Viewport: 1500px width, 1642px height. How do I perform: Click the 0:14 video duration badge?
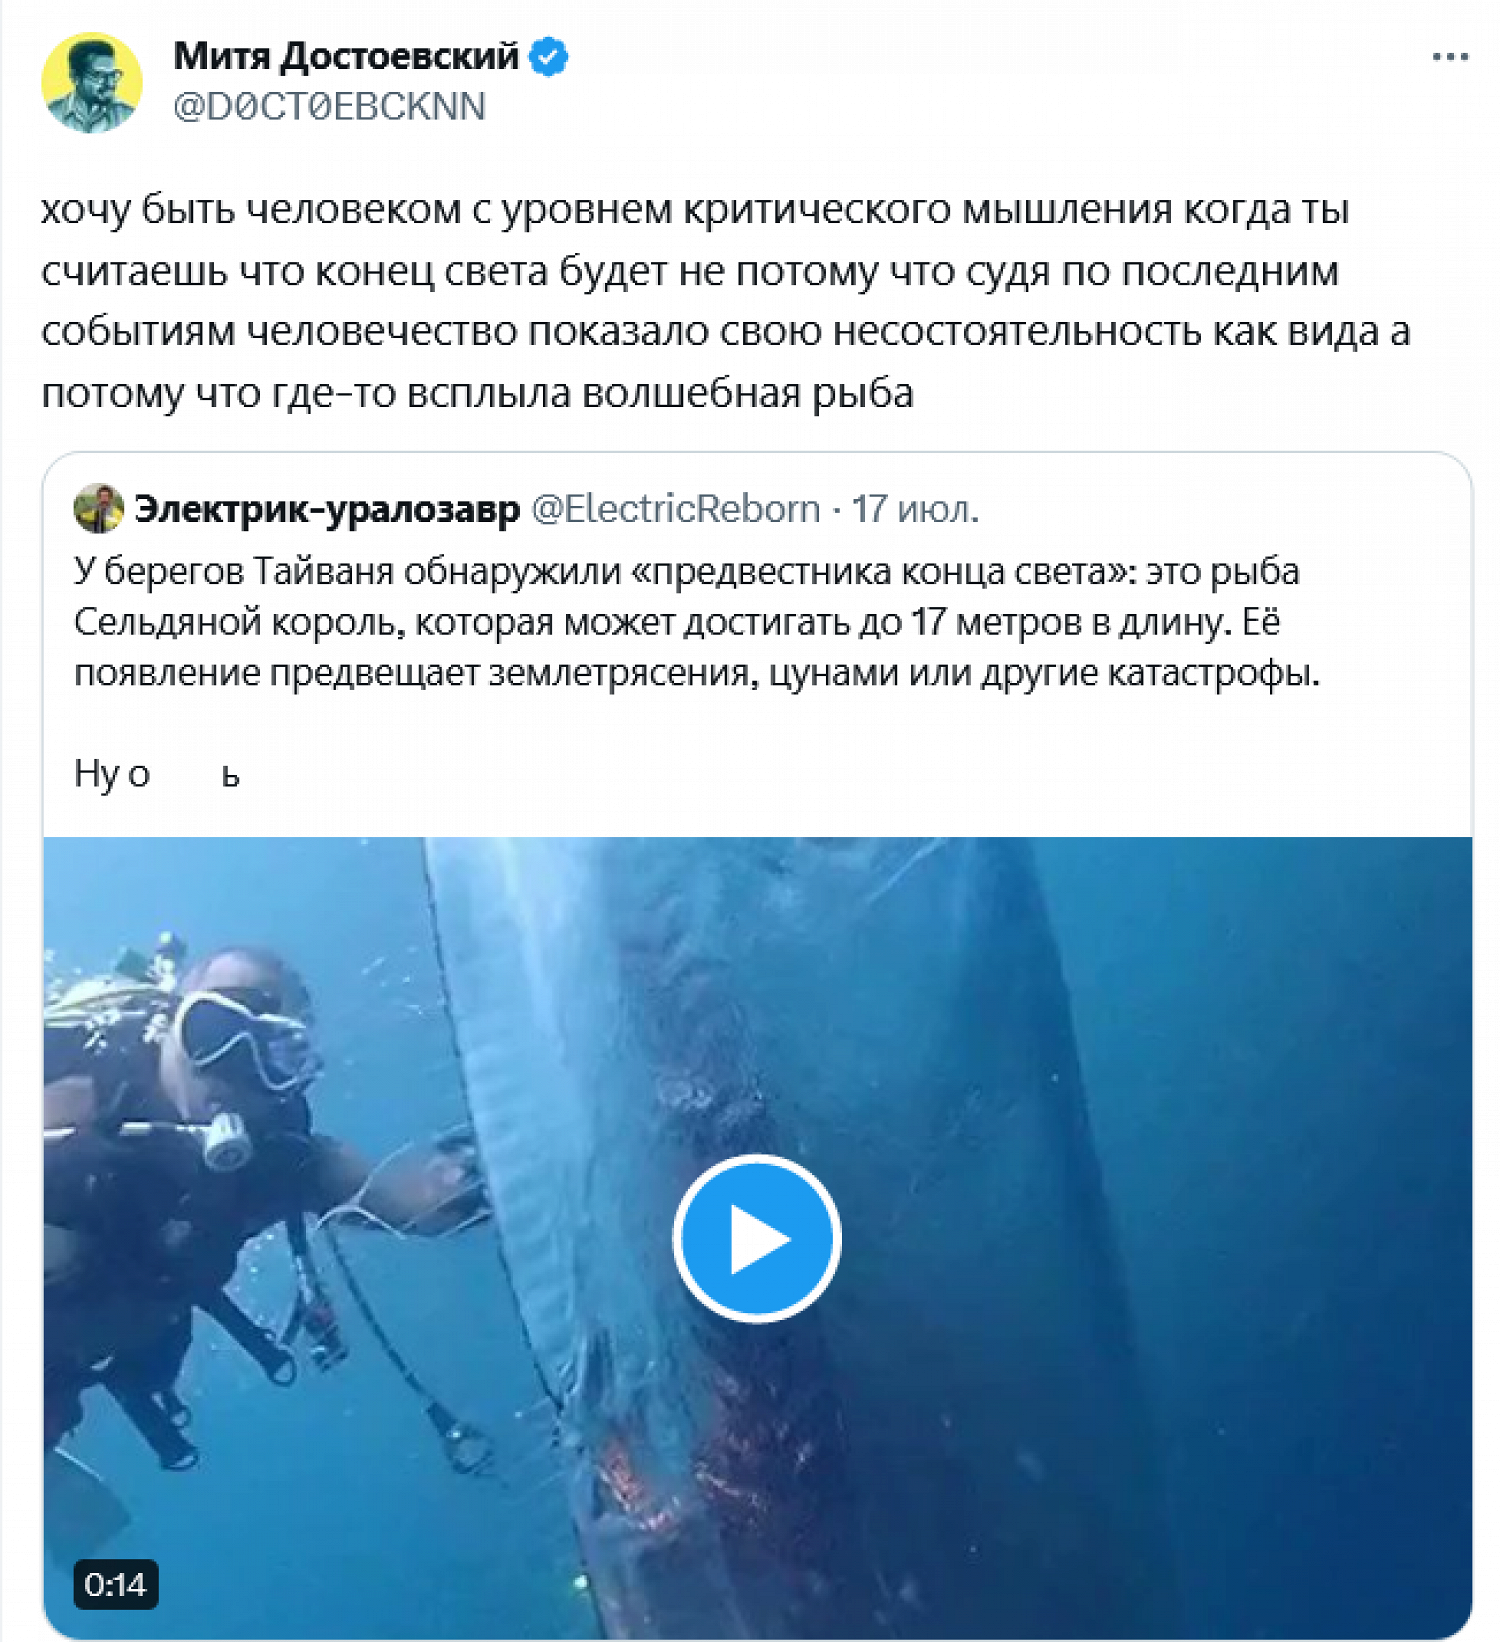(x=115, y=1584)
